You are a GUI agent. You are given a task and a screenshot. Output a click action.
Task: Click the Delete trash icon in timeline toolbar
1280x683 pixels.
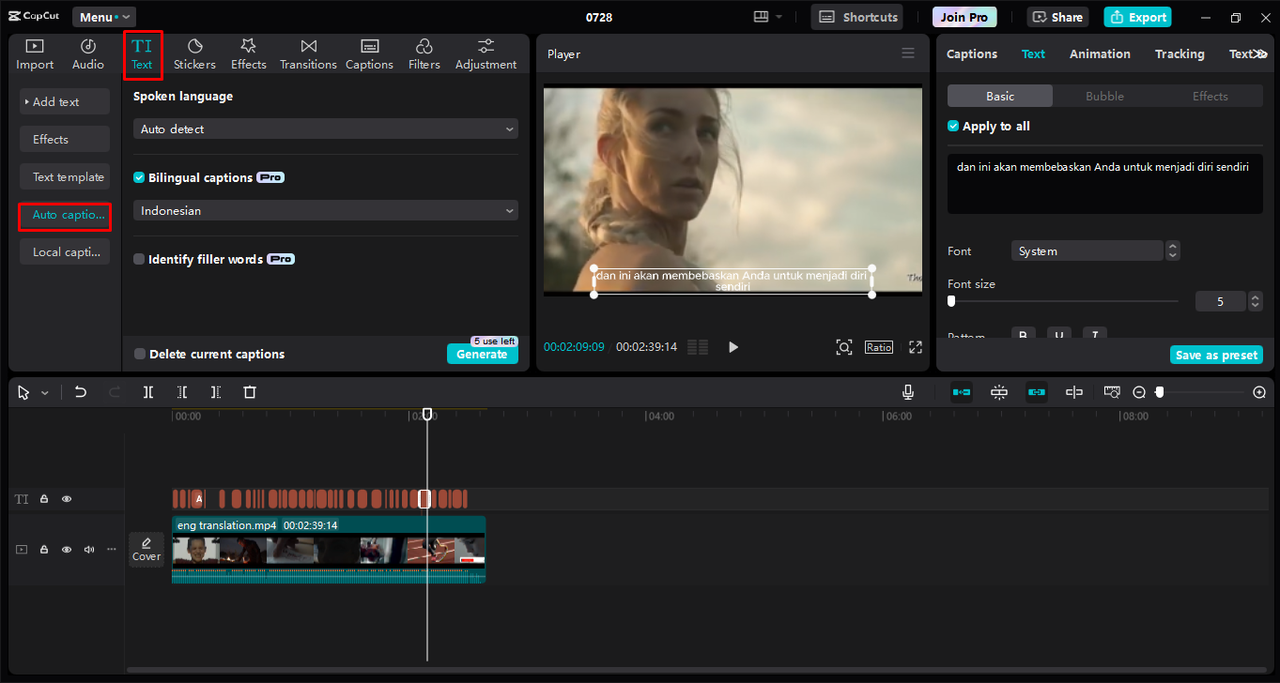250,392
